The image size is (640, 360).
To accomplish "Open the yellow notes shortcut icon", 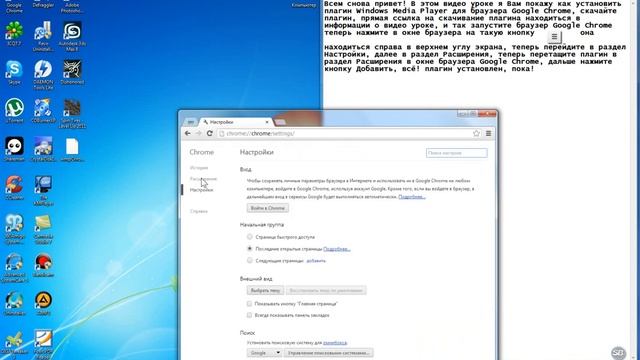I will (43, 229).
